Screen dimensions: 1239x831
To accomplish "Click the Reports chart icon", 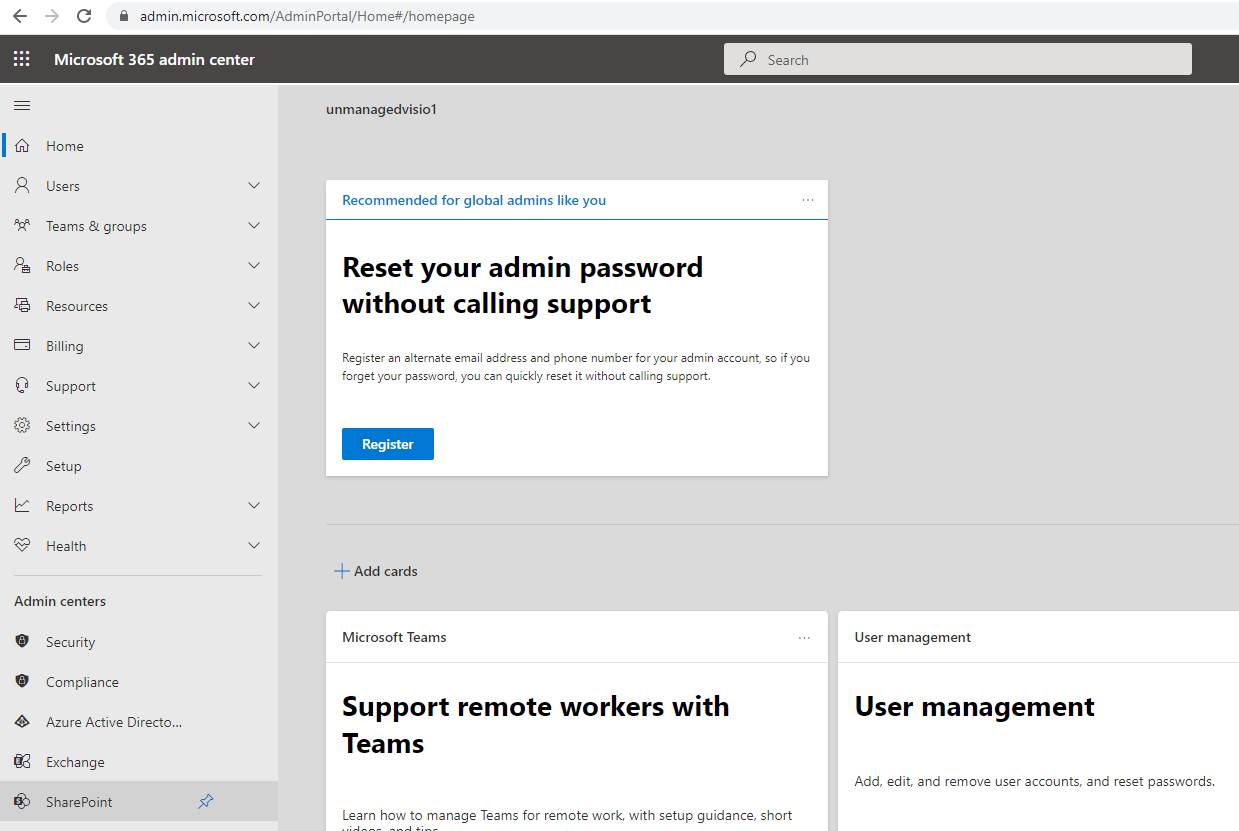I will click(22, 505).
